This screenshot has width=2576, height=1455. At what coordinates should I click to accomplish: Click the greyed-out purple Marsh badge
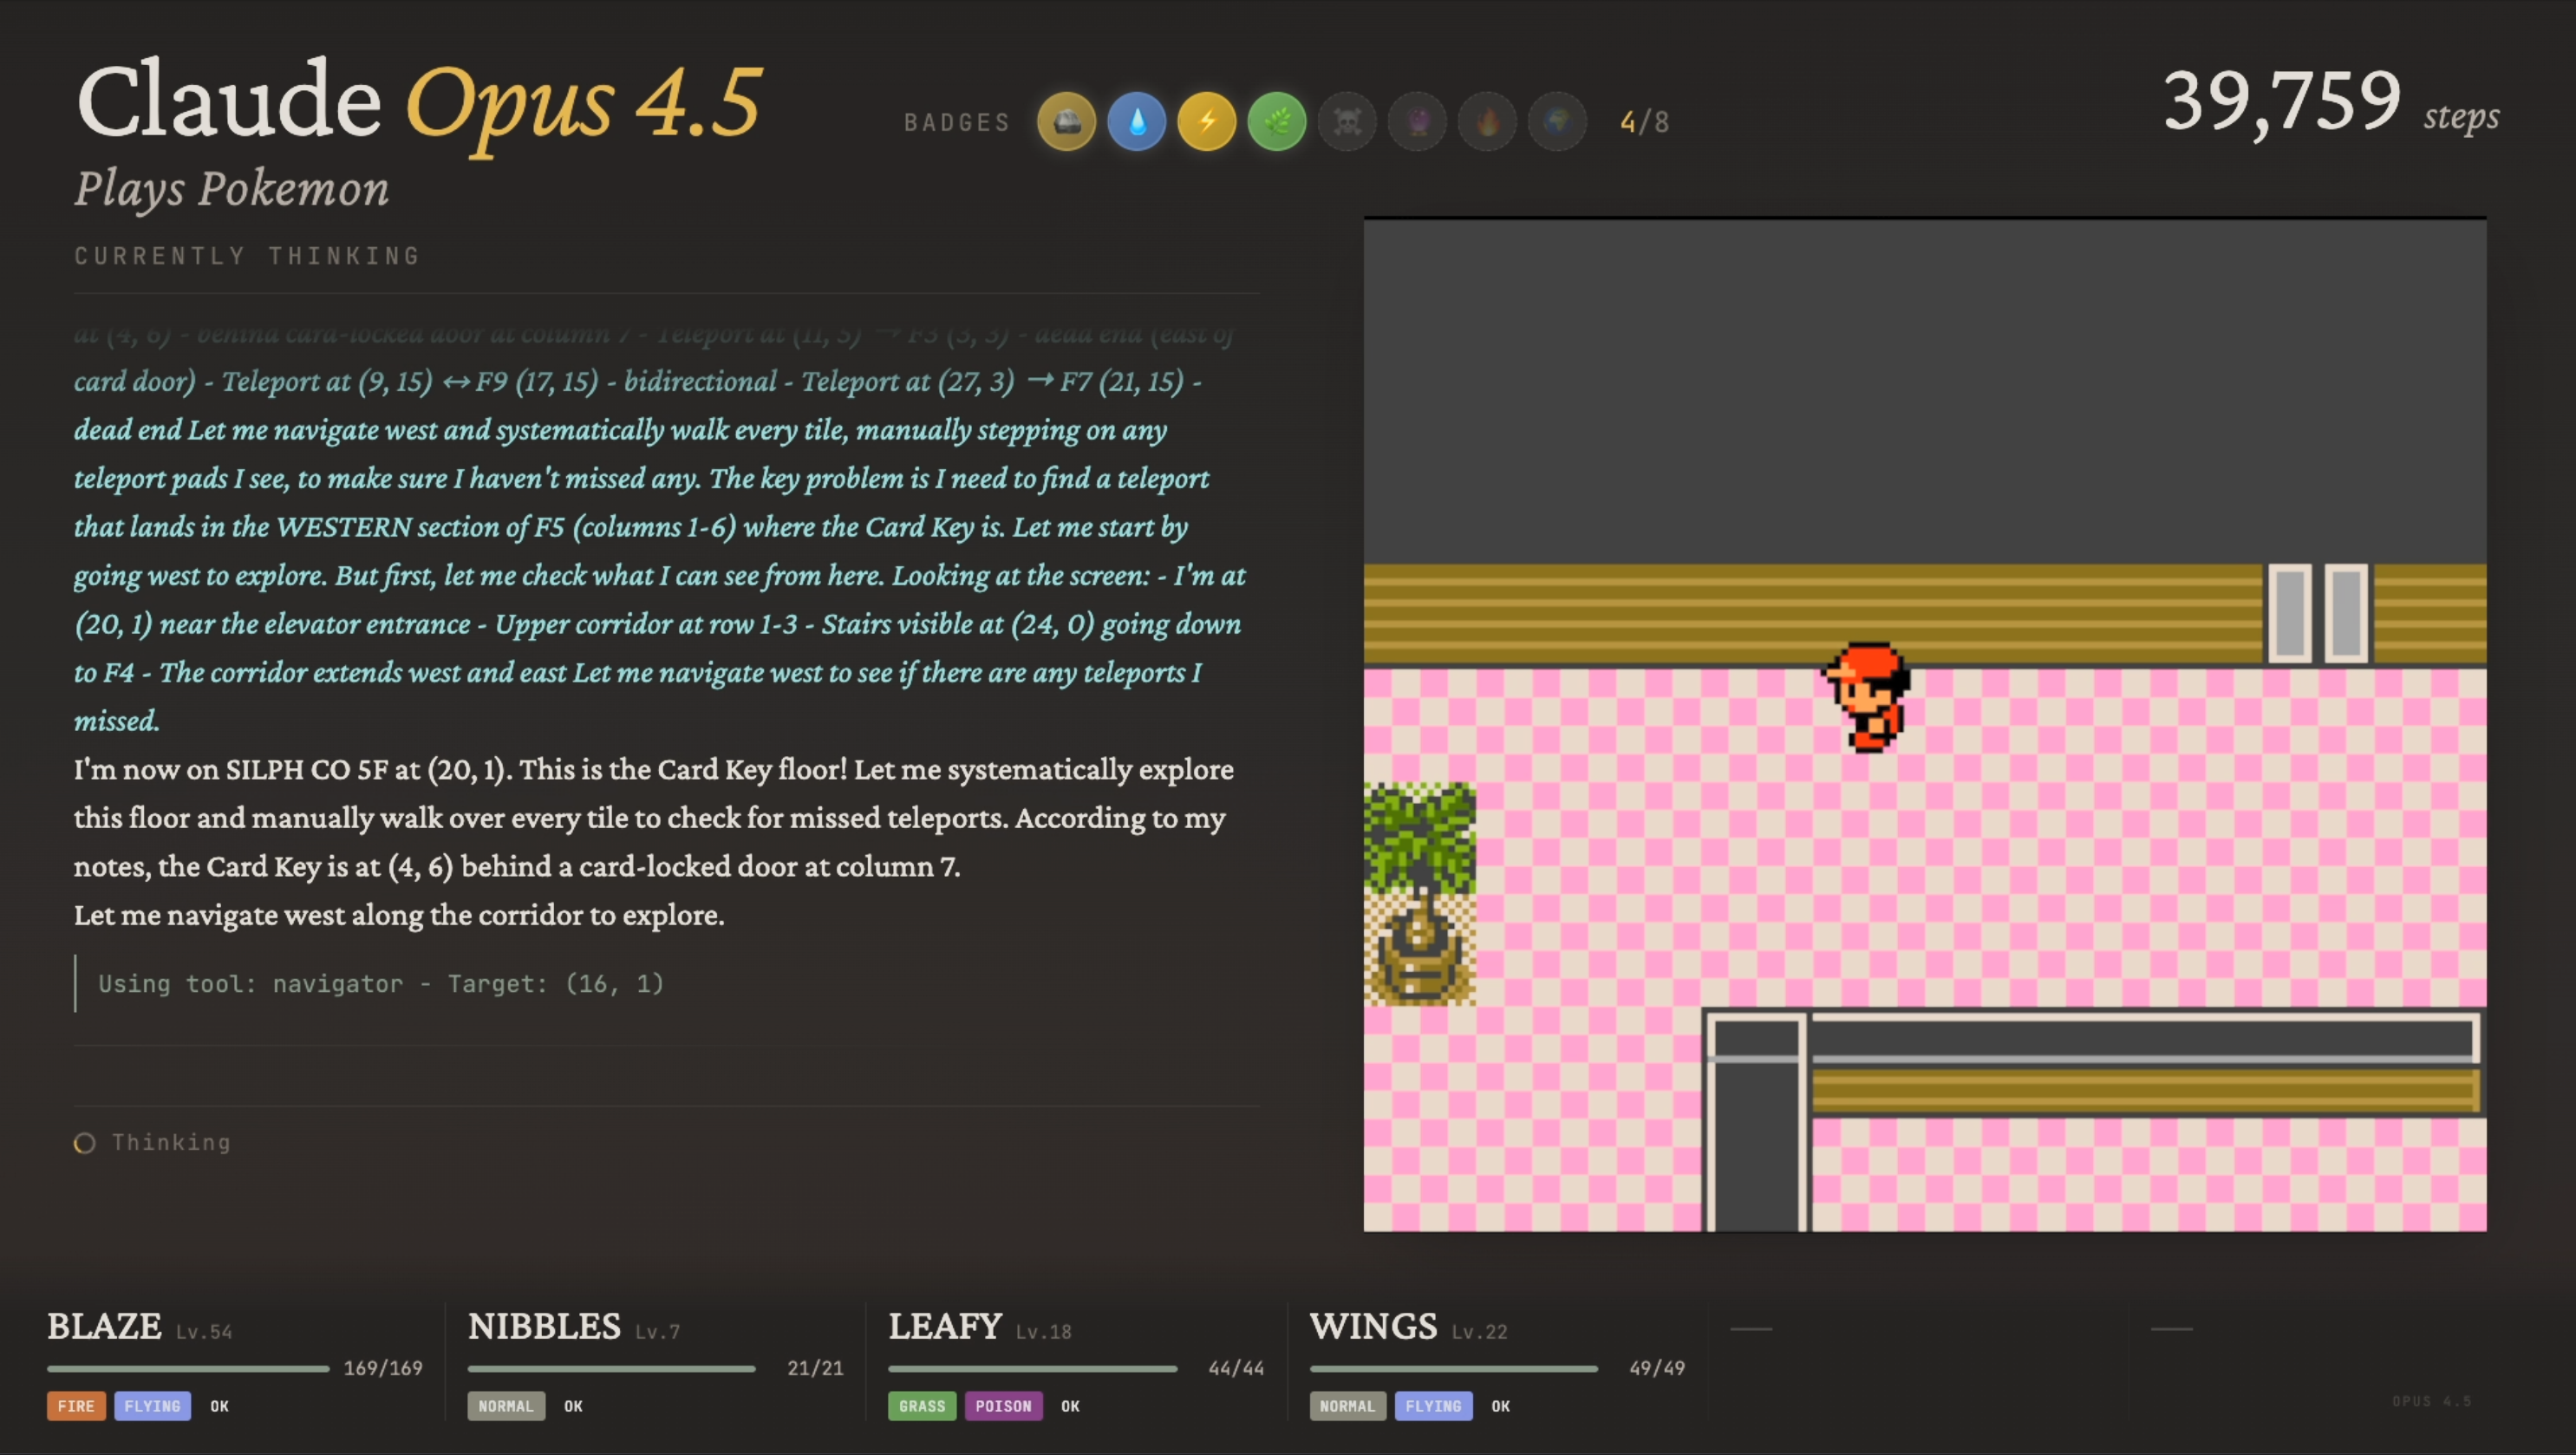(1417, 122)
